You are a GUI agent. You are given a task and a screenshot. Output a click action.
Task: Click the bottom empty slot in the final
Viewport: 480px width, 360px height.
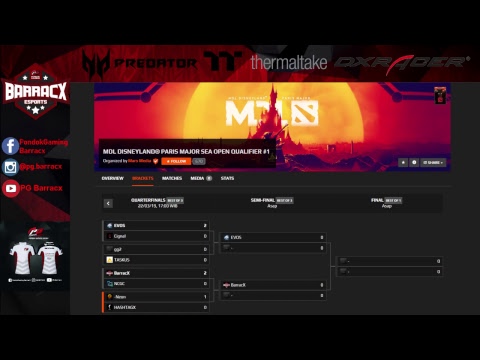pyautogui.click(x=389, y=272)
